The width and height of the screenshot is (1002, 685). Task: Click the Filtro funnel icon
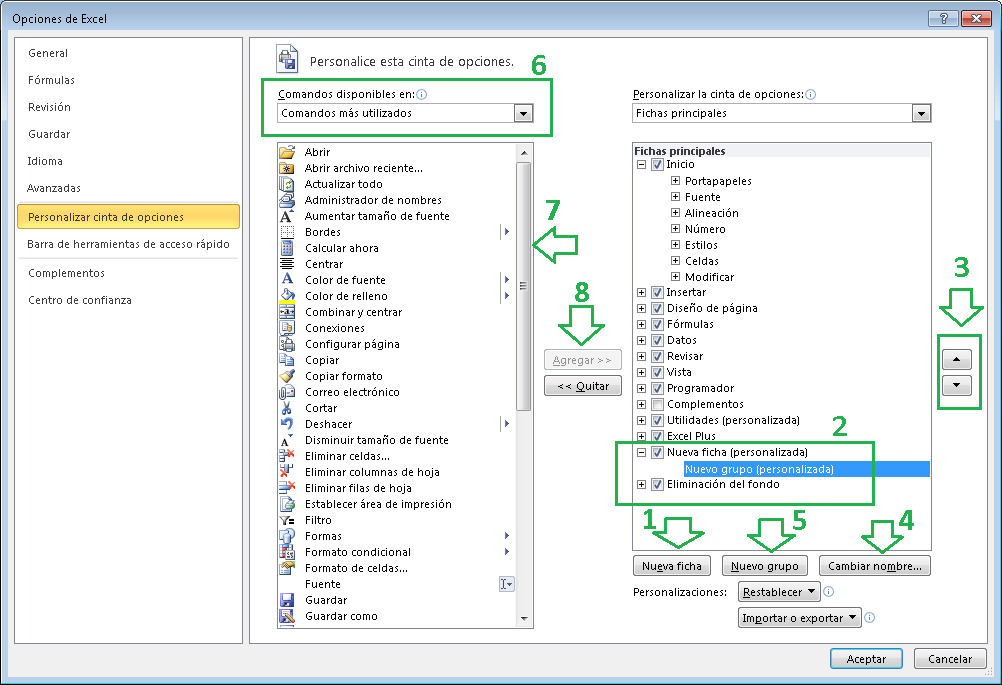(287, 520)
